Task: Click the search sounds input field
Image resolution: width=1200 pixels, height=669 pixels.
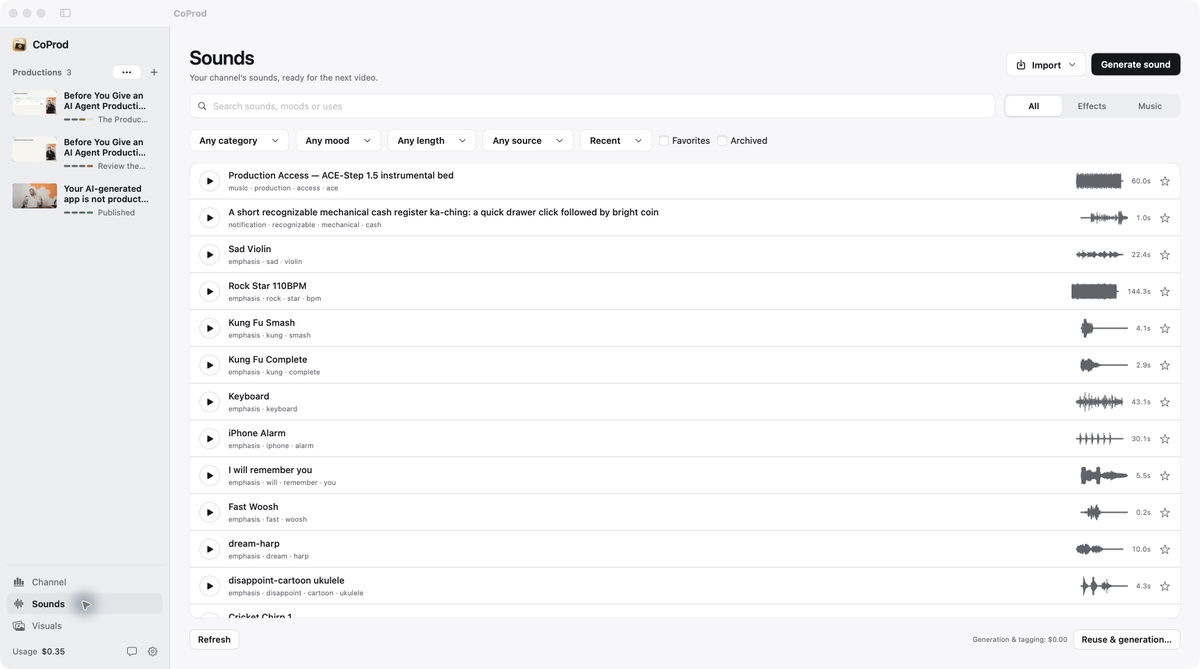Action: (592, 106)
